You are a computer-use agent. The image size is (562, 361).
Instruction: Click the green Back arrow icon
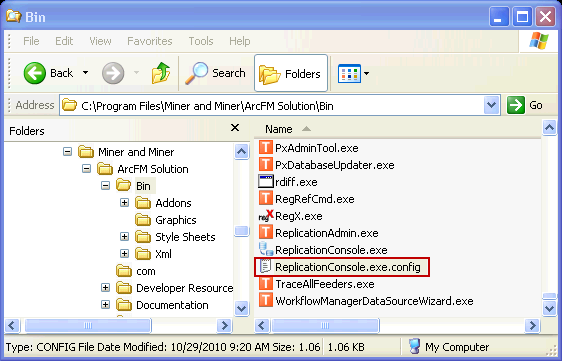pos(34,73)
